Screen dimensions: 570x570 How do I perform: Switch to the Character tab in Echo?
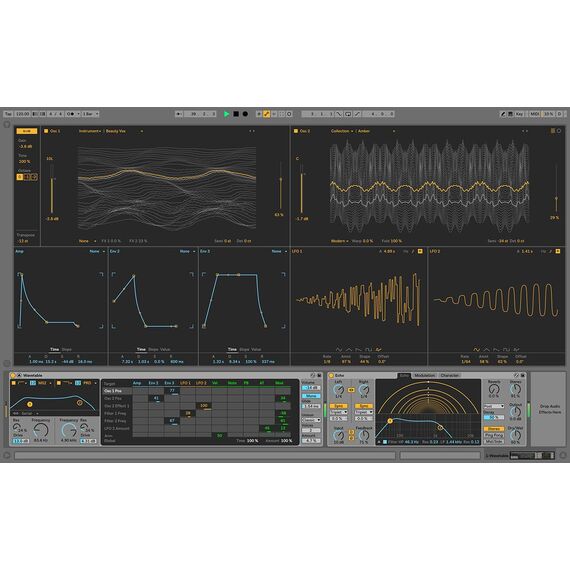(x=450, y=375)
